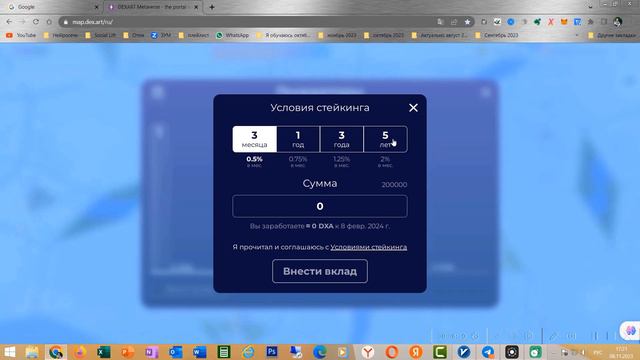Screen dimensions: 640x360
Task: Open the Другие закладки bookmarks folder
Action: pos(612,36)
